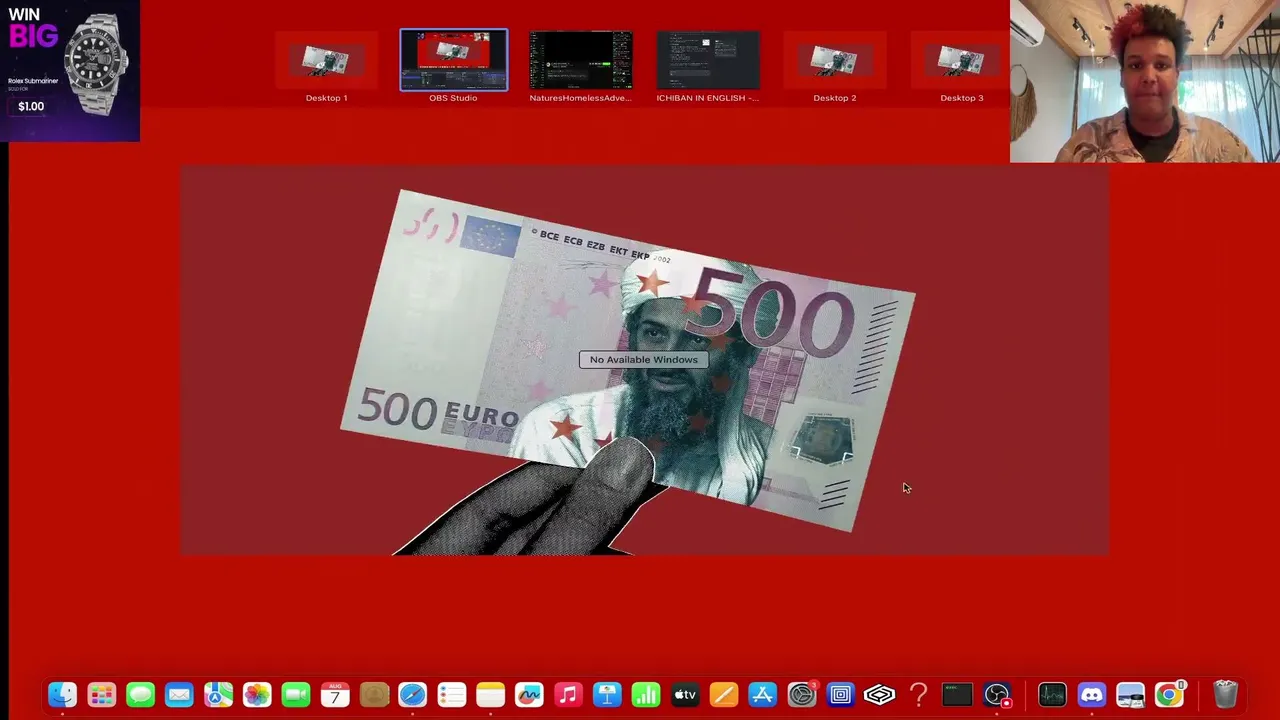This screenshot has height=720, width=1280.
Task: Launch Safari from the Dock
Action: click(413, 695)
